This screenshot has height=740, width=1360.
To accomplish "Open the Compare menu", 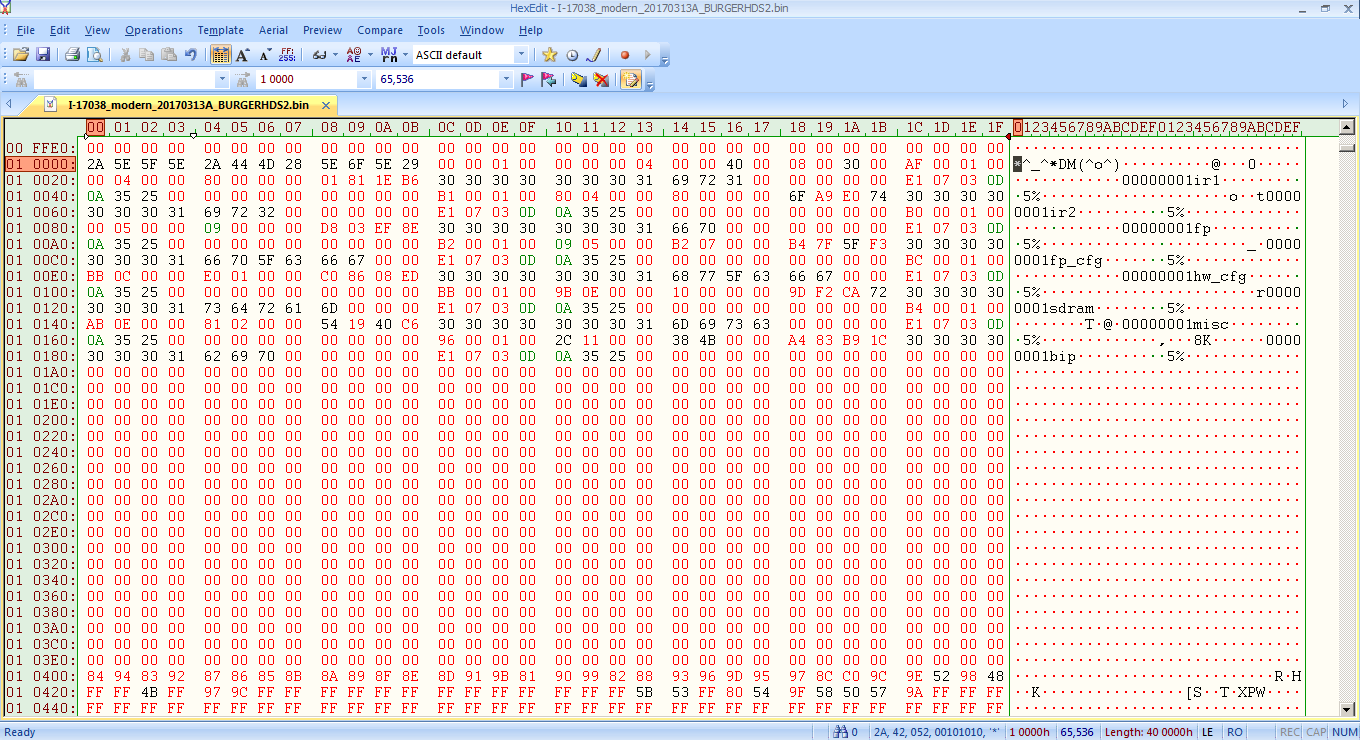I will click(380, 30).
